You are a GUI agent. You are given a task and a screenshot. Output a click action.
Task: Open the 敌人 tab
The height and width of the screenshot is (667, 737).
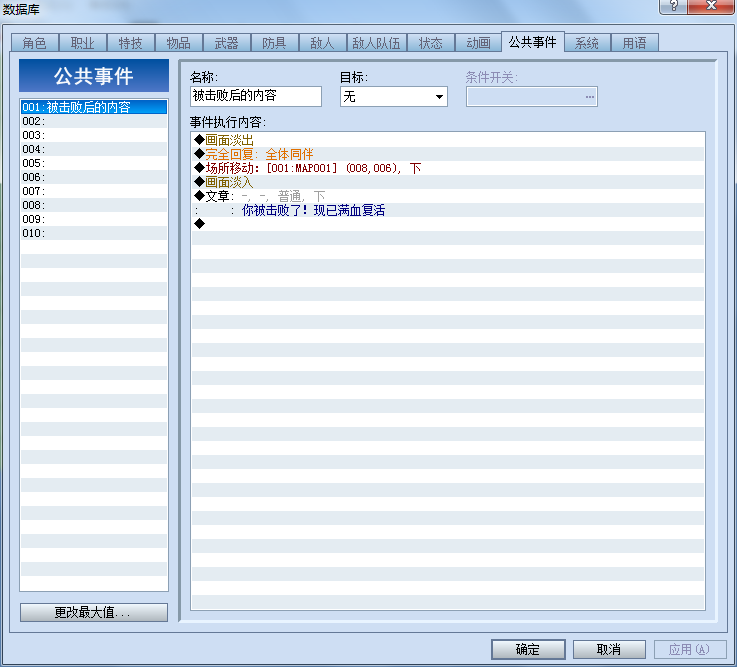322,43
